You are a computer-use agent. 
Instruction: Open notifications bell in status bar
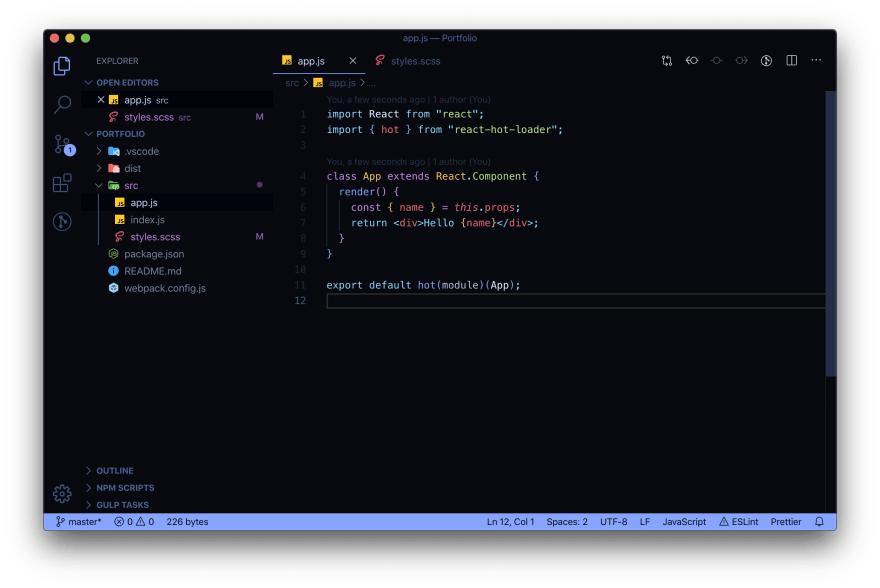[819, 522]
